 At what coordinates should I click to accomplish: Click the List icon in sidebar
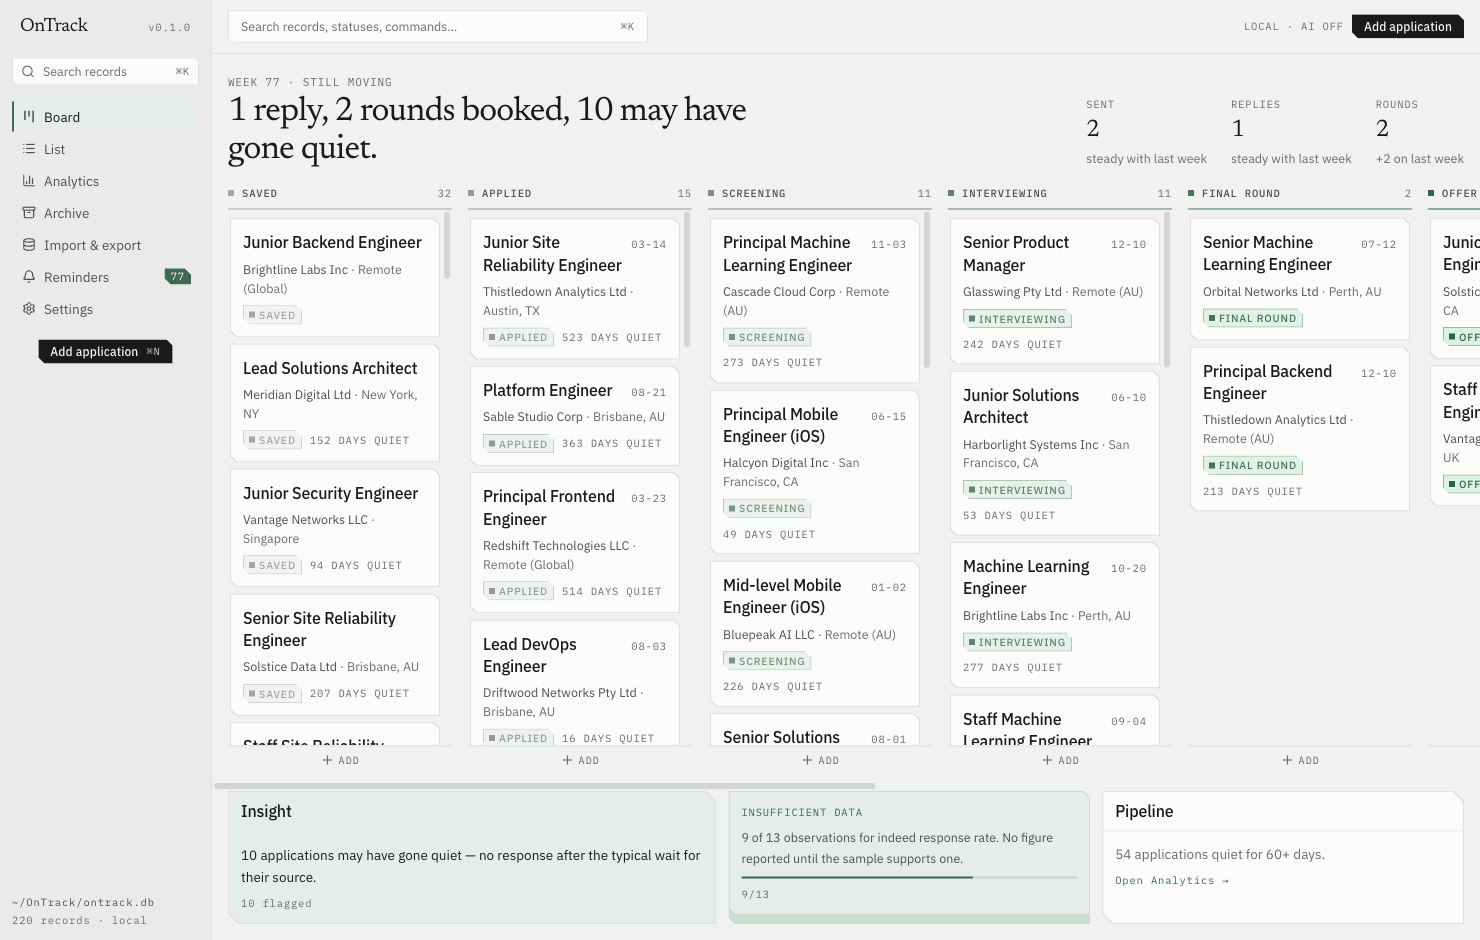pyautogui.click(x=29, y=149)
